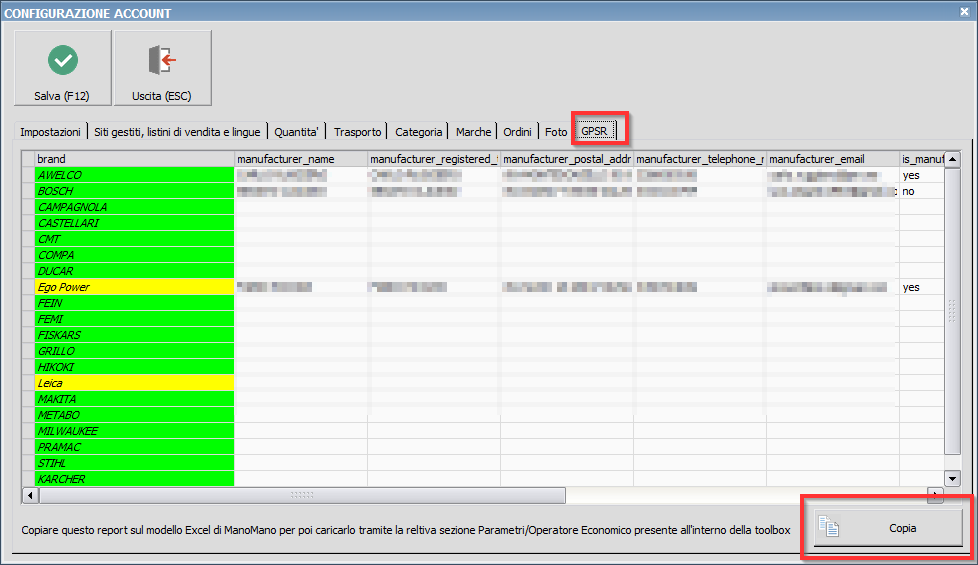Switch to Siti gestiti, listini di vendita e lingue tab
978x565 pixels.
tap(177, 132)
